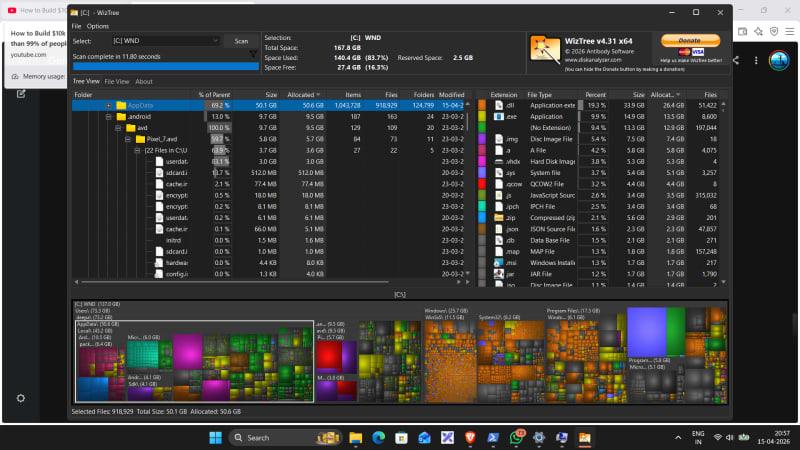Click the 50.1 GB size cell of AppData
Viewport: 800px width, 450px height.
(266, 105)
